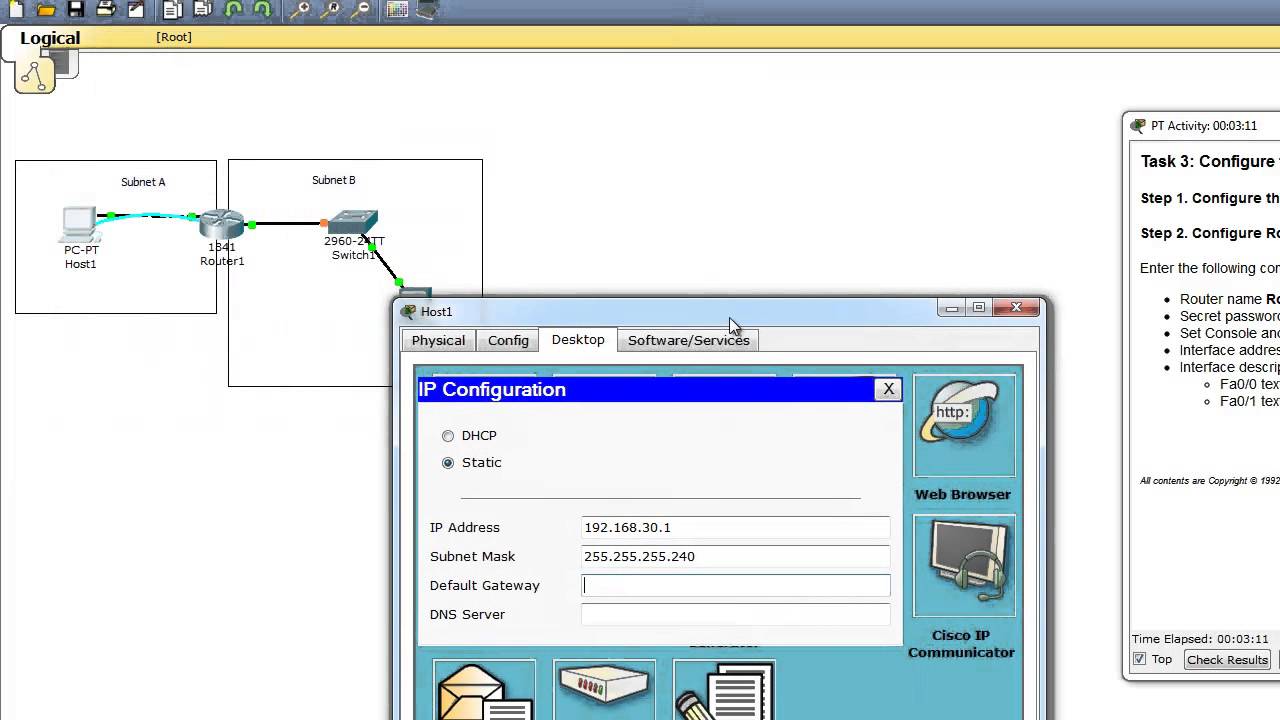Click the IP Address input field
Image resolution: width=1280 pixels, height=720 pixels.
(735, 527)
